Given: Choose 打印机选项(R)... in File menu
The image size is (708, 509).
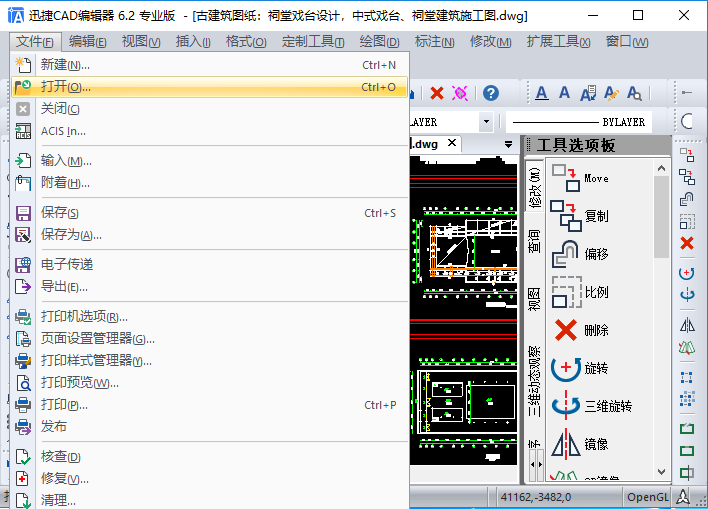Looking at the screenshot, I should [x=210, y=316].
